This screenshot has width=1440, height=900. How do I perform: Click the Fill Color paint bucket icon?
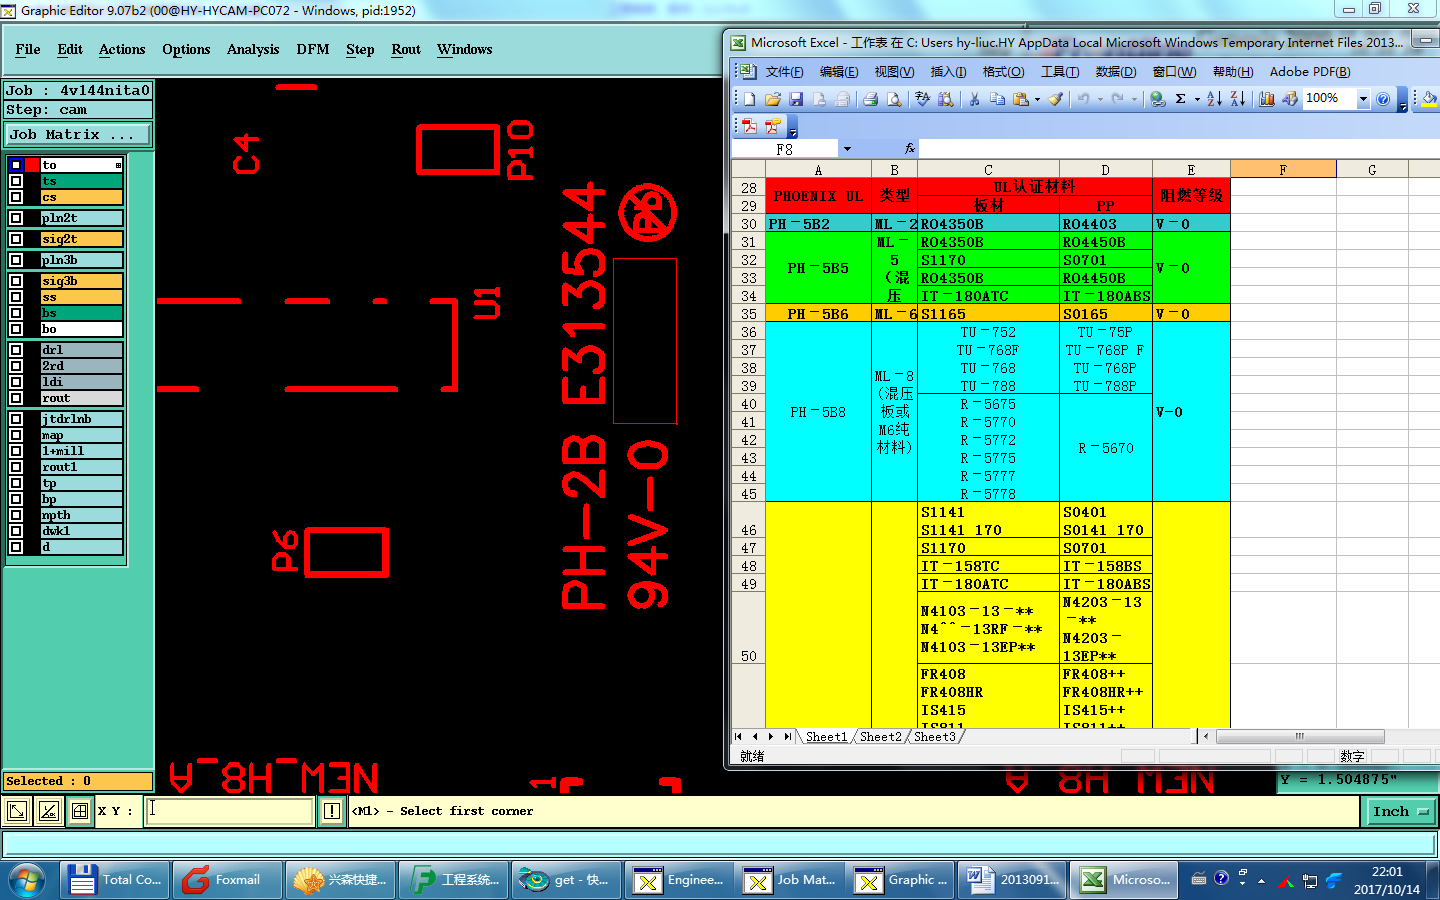tap(1429, 99)
